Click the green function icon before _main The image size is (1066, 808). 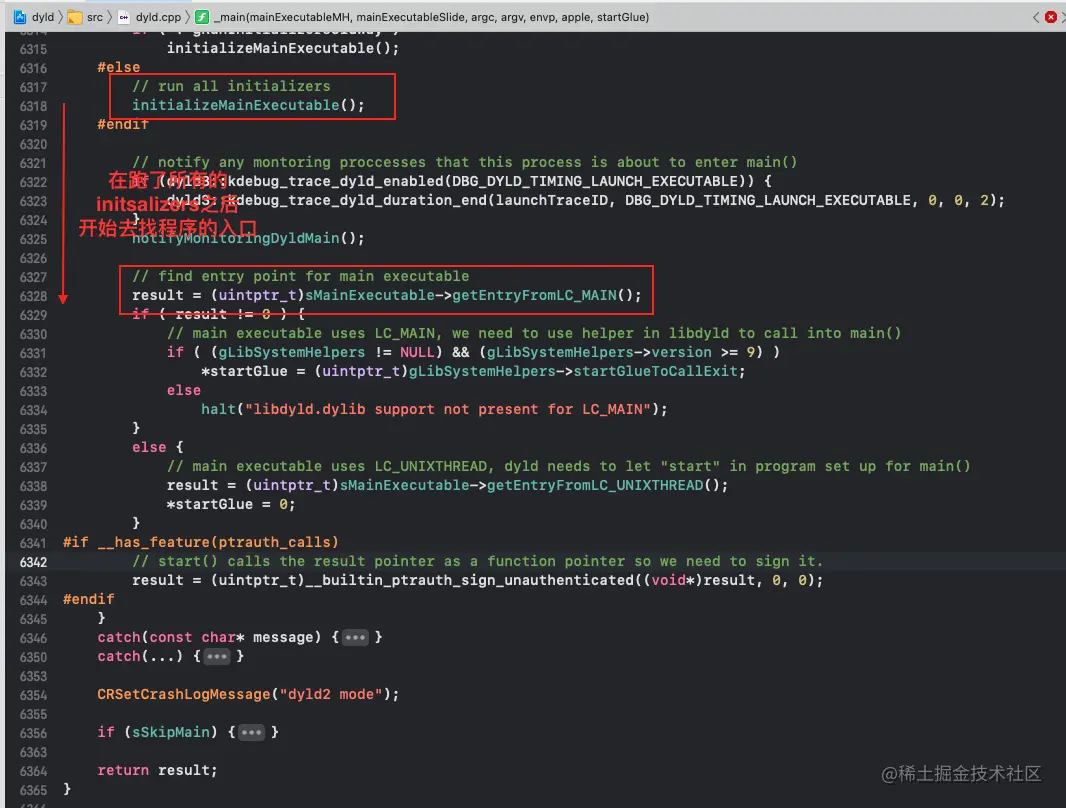click(x=202, y=17)
